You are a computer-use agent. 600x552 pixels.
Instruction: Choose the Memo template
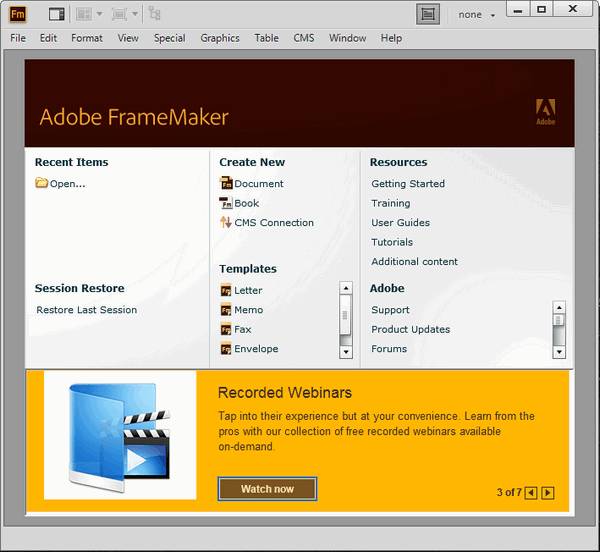click(249, 310)
